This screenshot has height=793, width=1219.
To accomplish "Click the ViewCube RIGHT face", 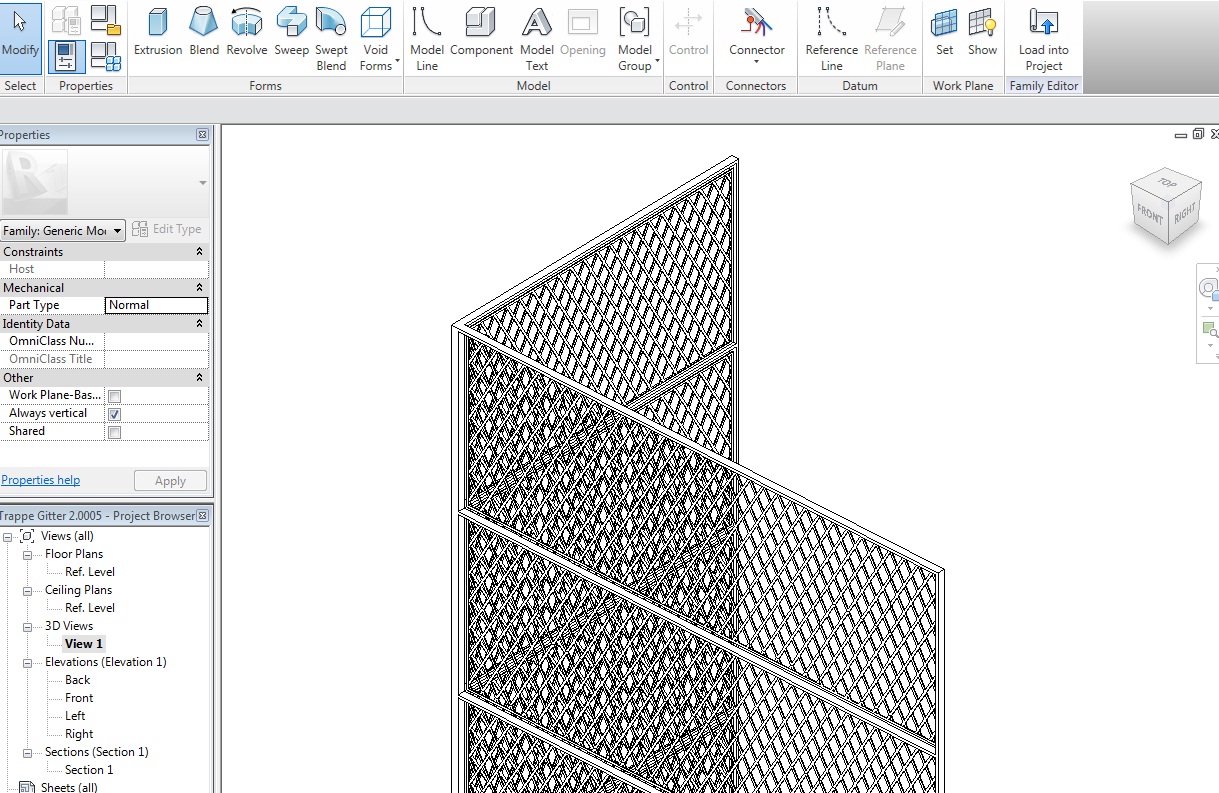I will [x=1184, y=213].
